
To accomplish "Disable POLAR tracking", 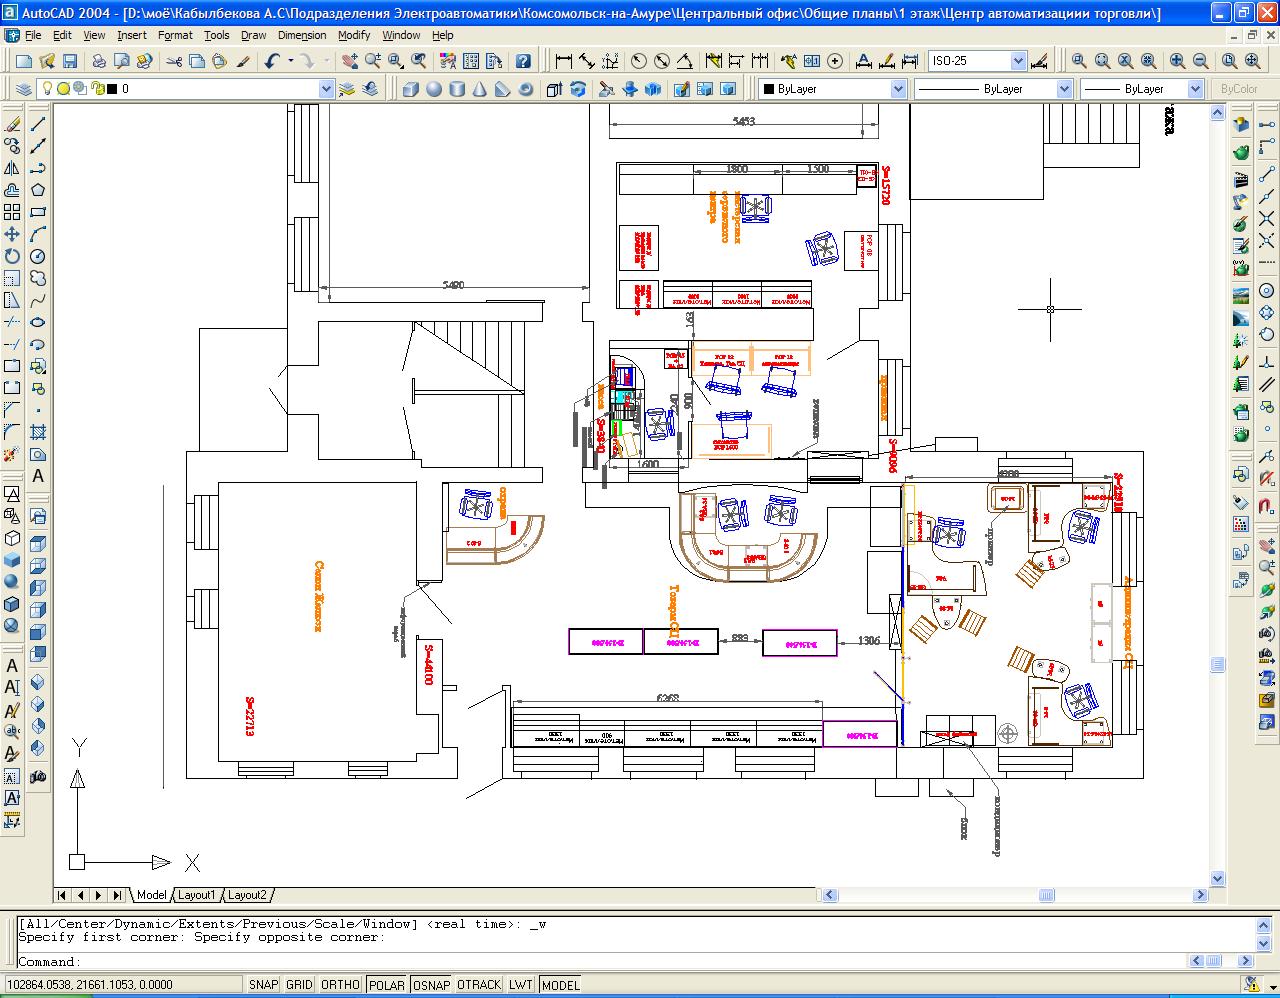I will pyautogui.click(x=386, y=985).
